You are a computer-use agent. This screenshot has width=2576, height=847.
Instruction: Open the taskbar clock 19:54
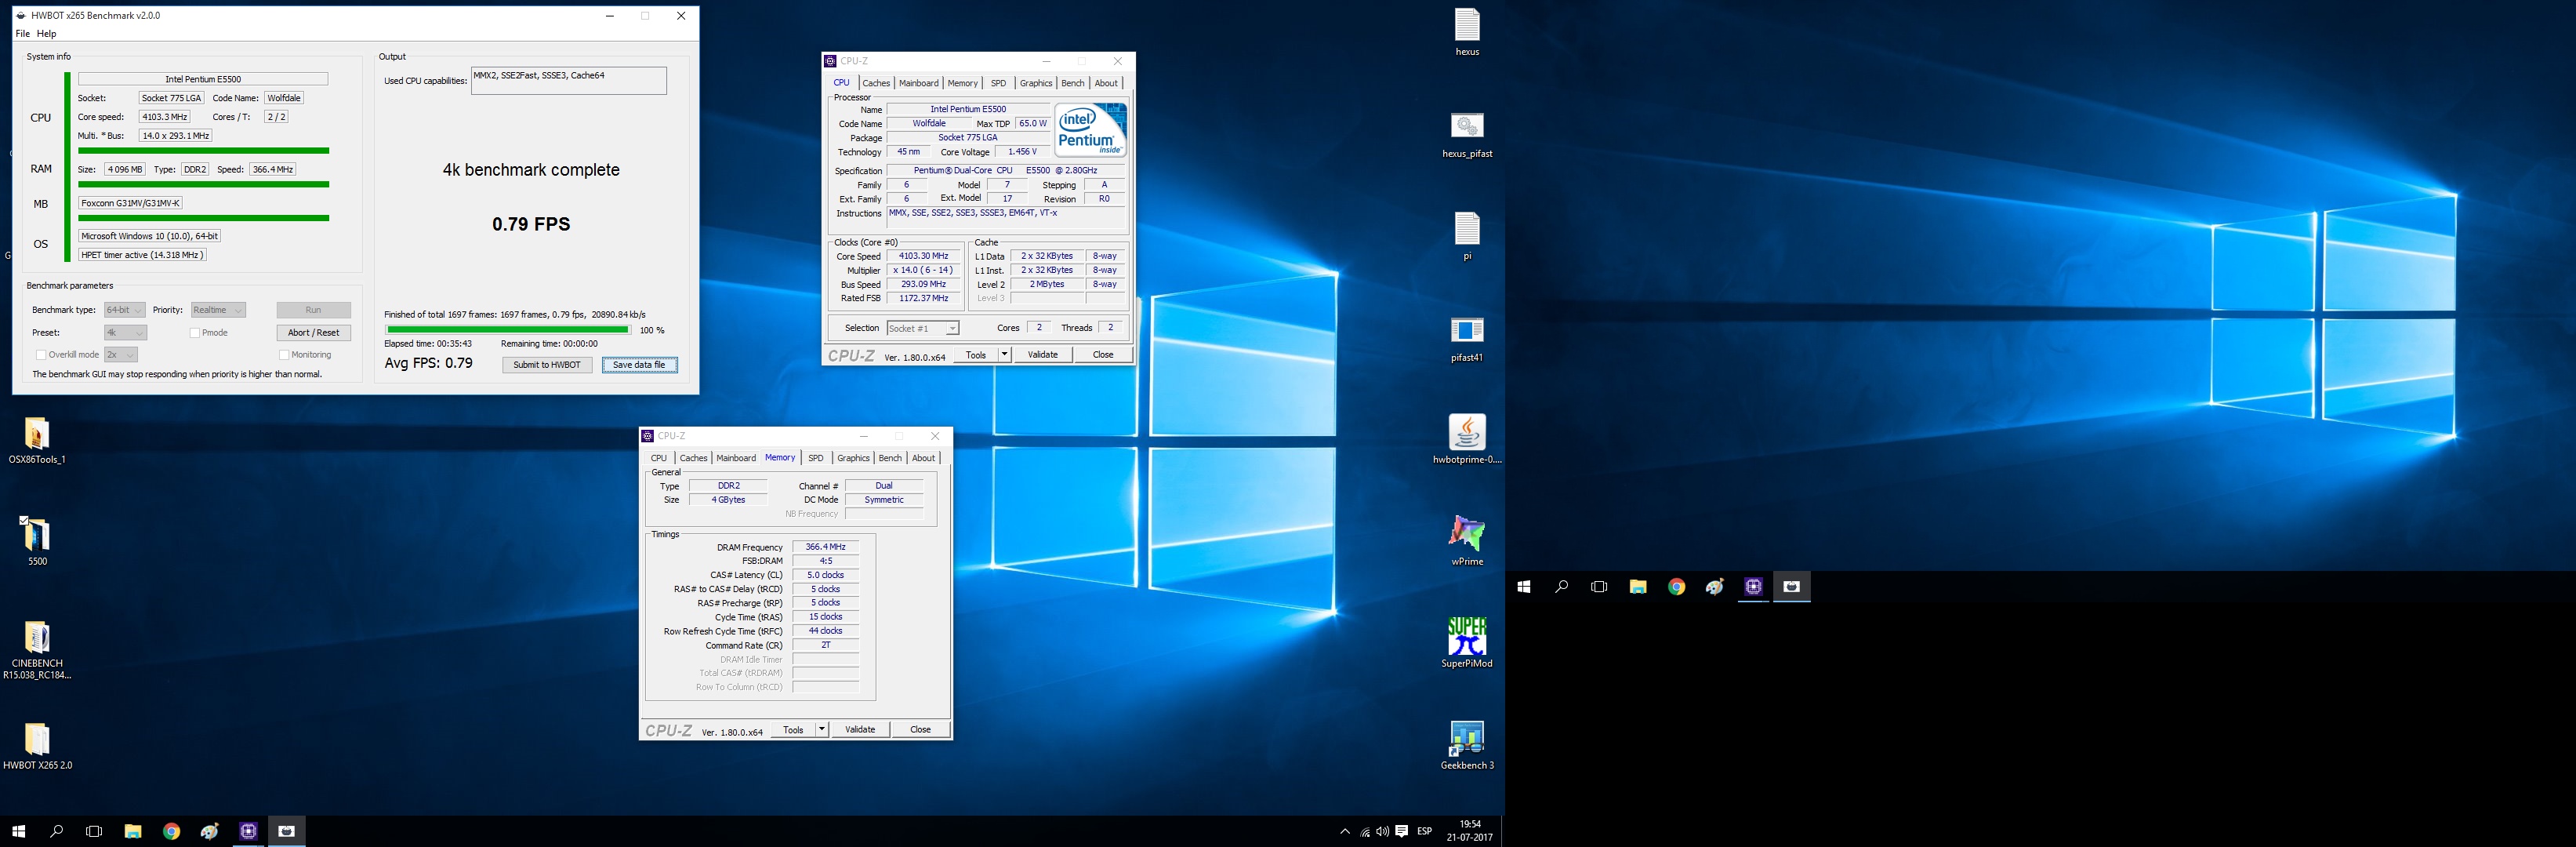tap(1469, 831)
